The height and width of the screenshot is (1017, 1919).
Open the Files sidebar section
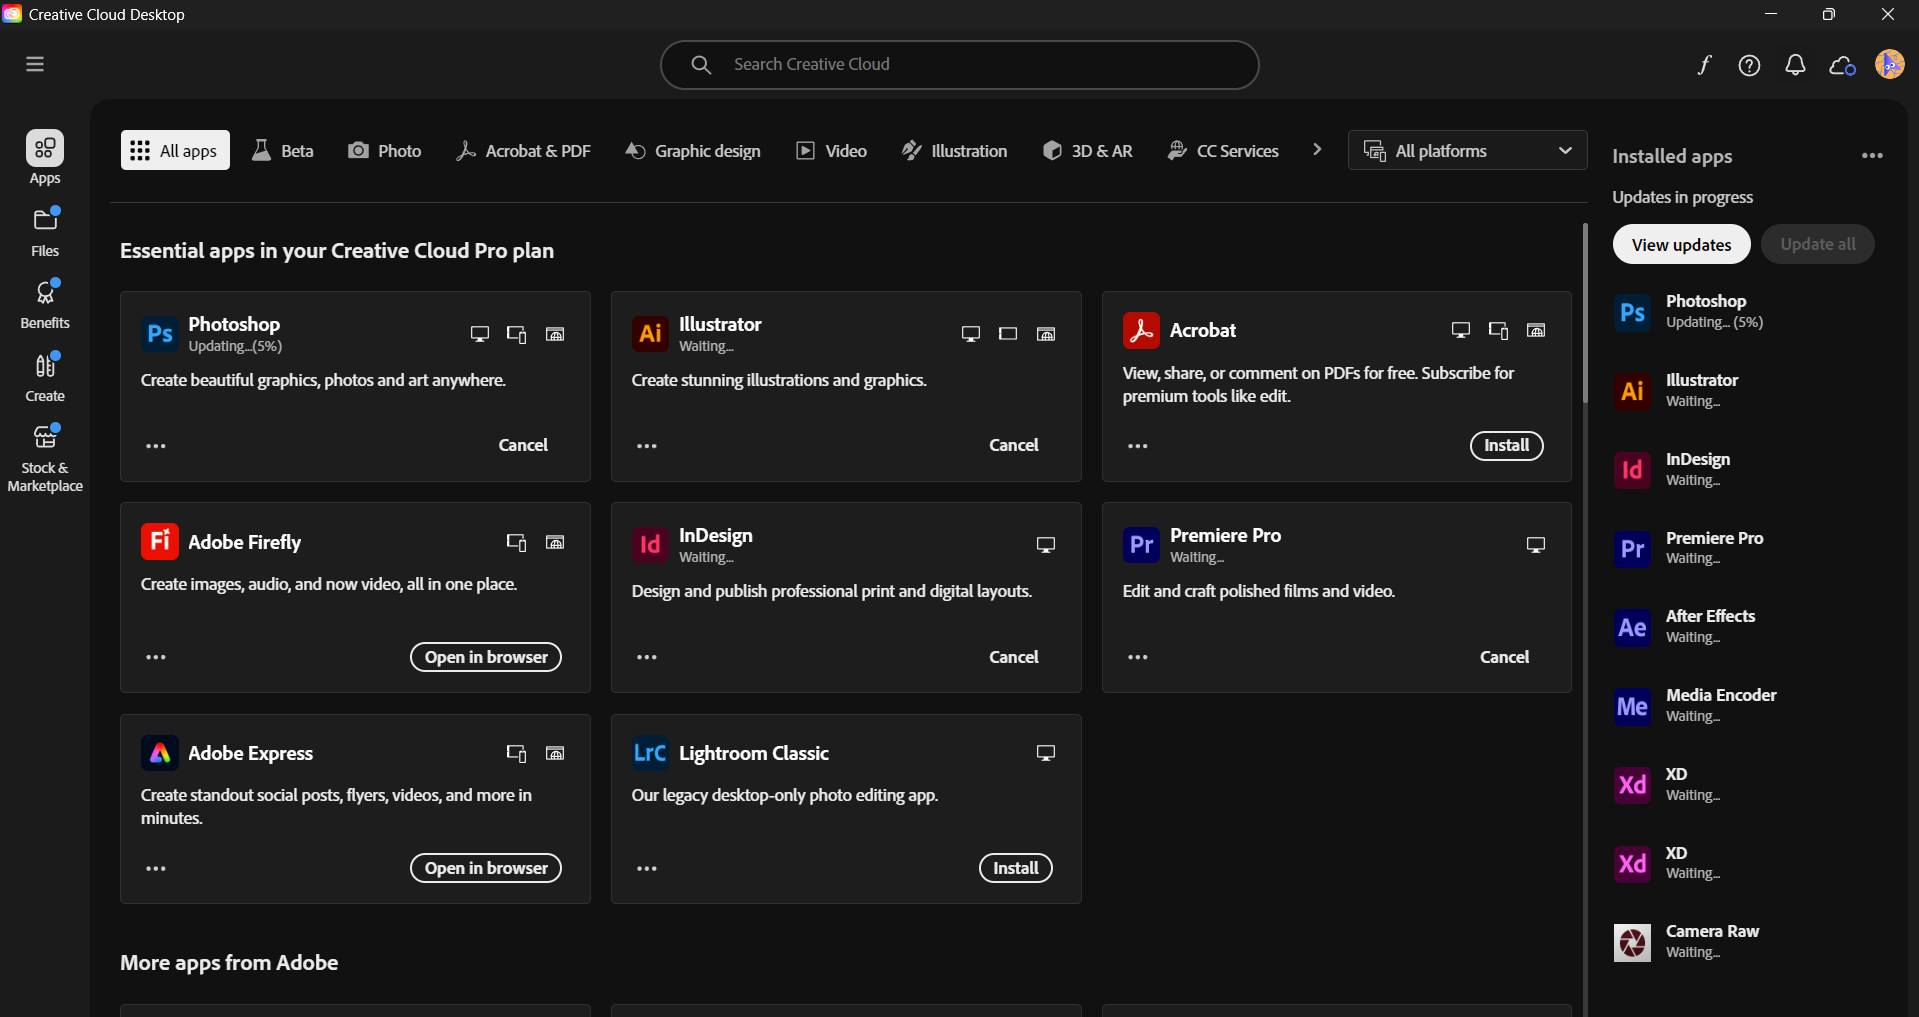[45, 232]
